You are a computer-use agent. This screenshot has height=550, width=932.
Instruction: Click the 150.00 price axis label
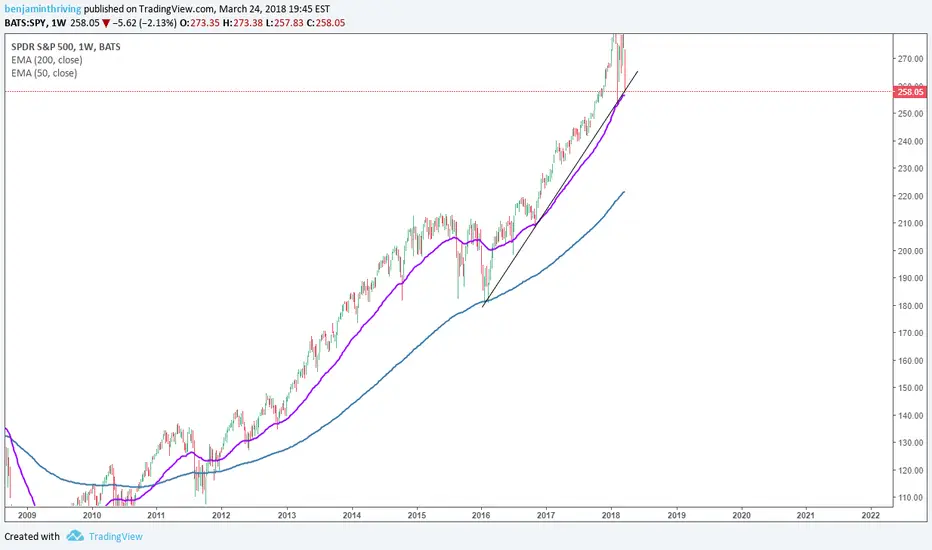point(911,388)
